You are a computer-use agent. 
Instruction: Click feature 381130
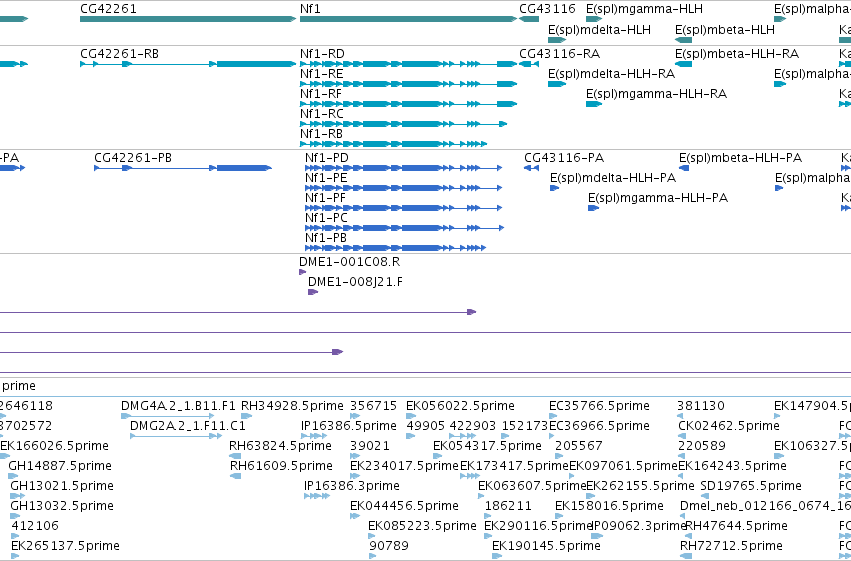pos(680,416)
